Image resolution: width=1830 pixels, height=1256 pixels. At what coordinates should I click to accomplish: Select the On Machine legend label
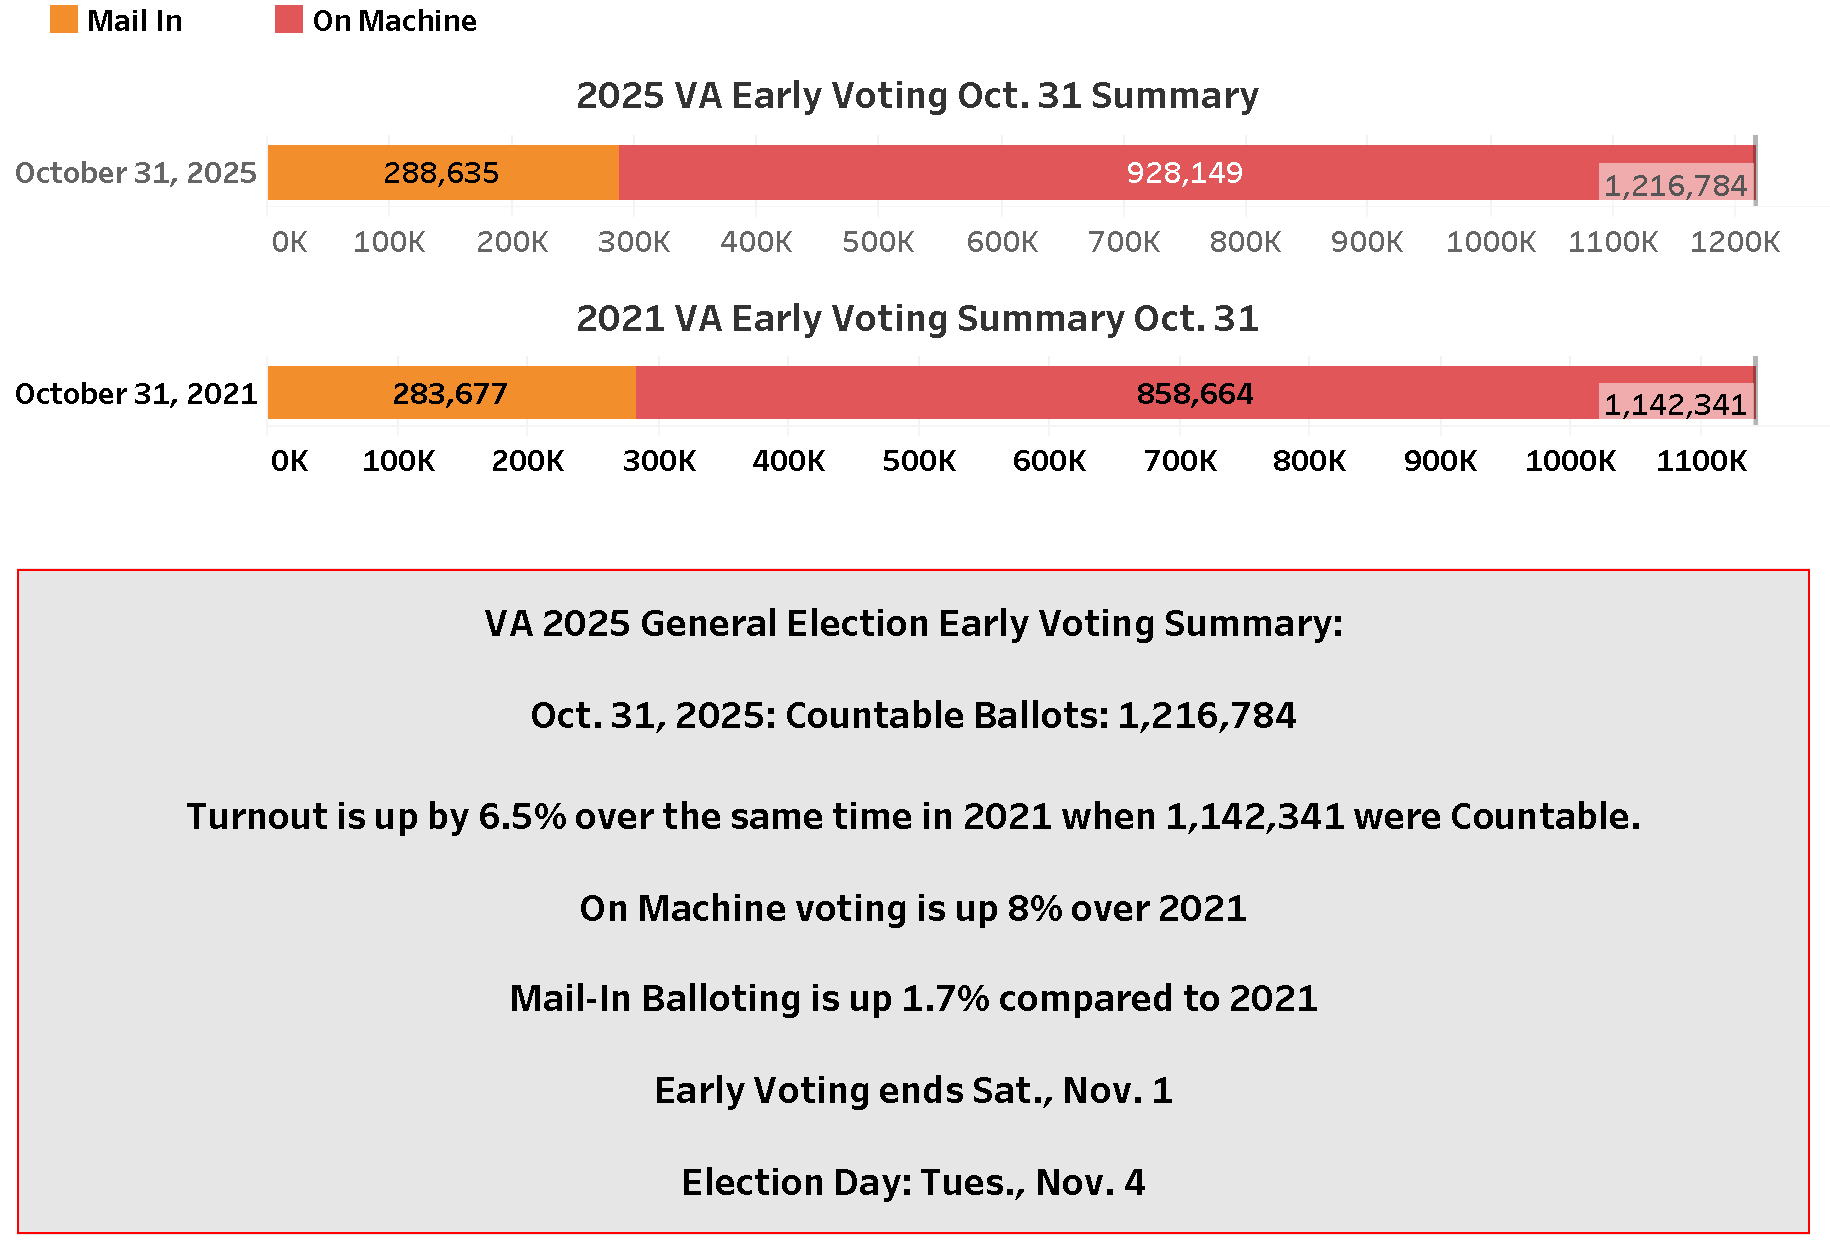[394, 21]
